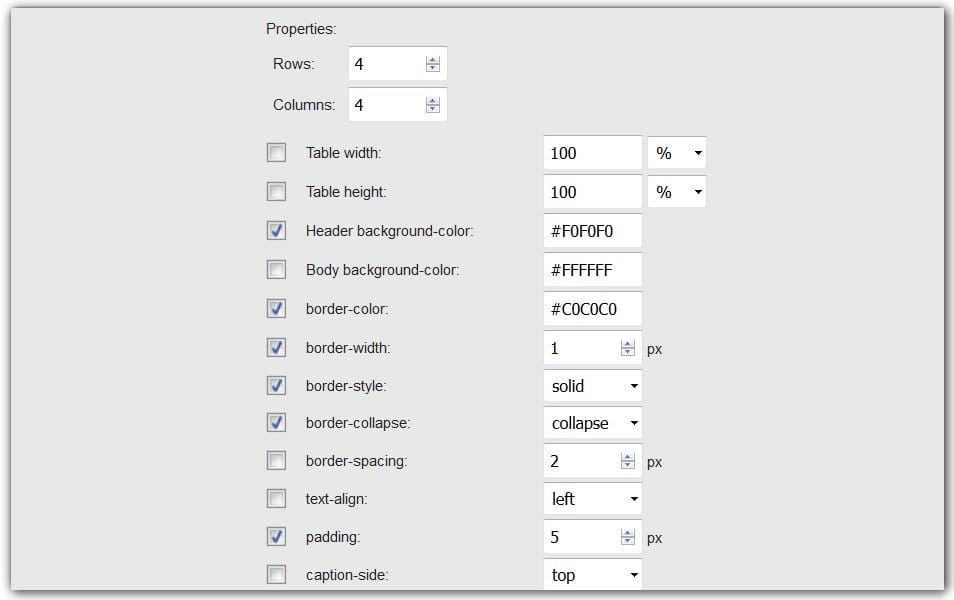This screenshot has height=600, width=954.
Task: Click the Body background-color value field
Action: tap(592, 269)
